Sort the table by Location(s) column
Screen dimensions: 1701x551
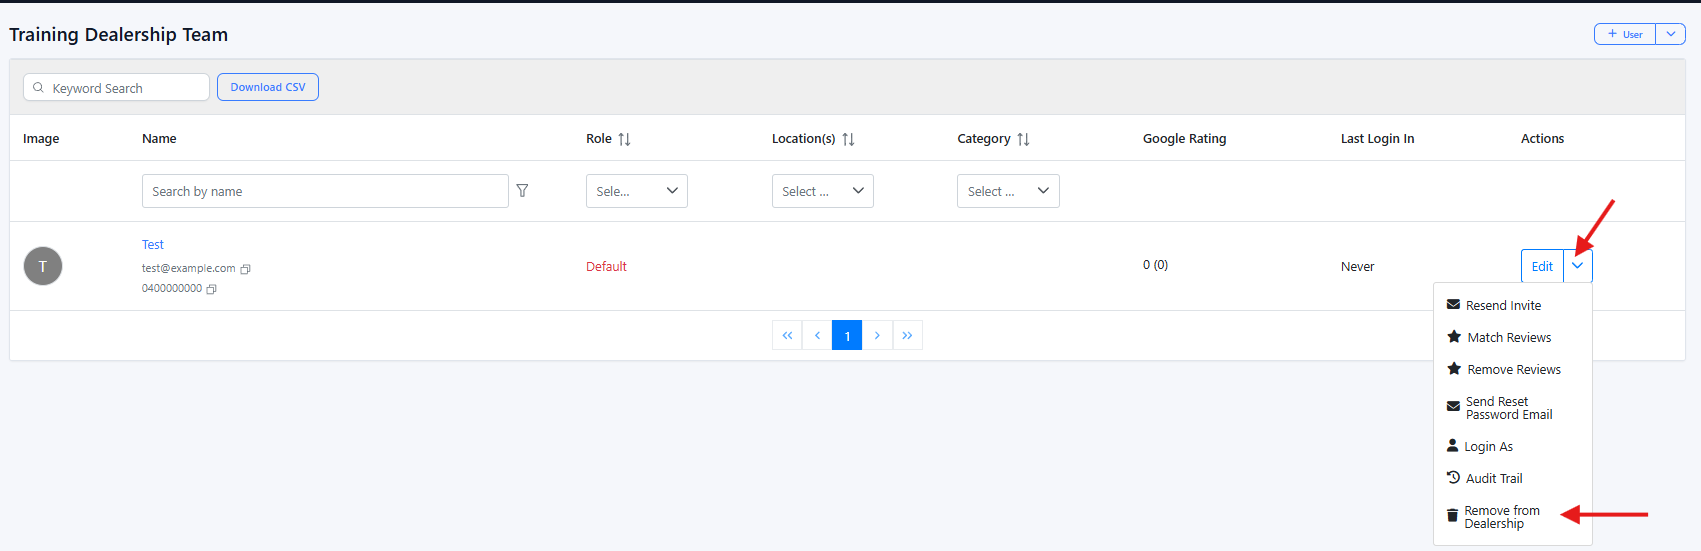(x=848, y=139)
